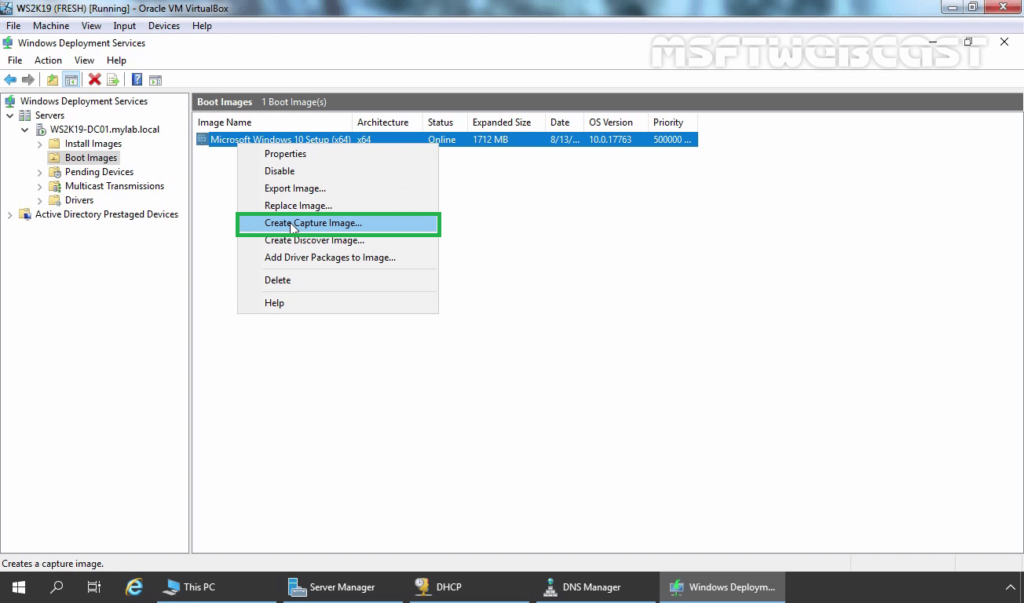Image resolution: width=1024 pixels, height=603 pixels.
Task: Sort by the Image Name column header
Action: (273, 122)
